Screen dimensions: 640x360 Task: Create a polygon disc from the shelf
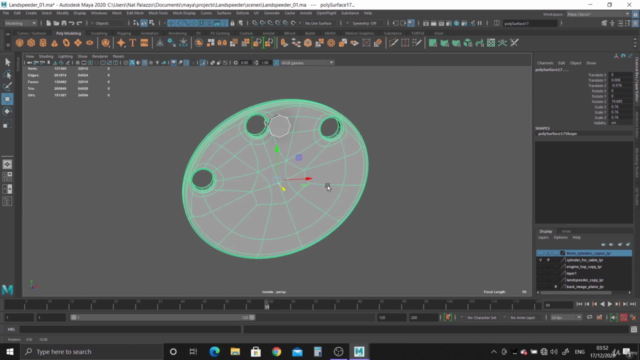click(89, 43)
